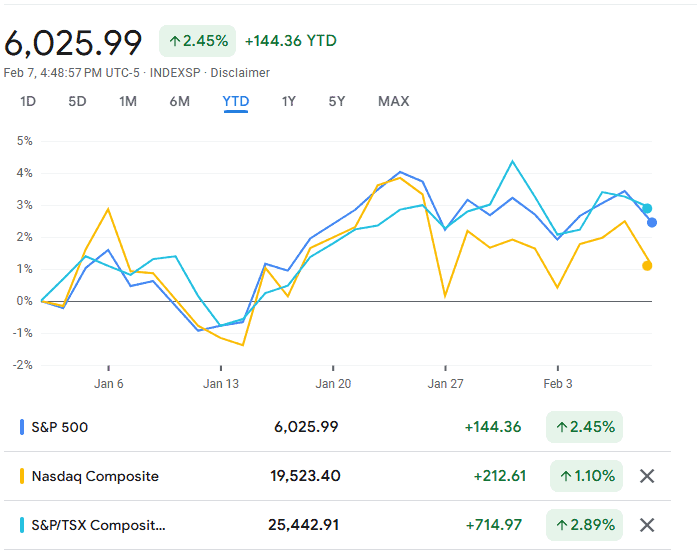Click the Jan 6 axis label
Image resolution: width=697 pixels, height=553 pixels.
tap(108, 384)
